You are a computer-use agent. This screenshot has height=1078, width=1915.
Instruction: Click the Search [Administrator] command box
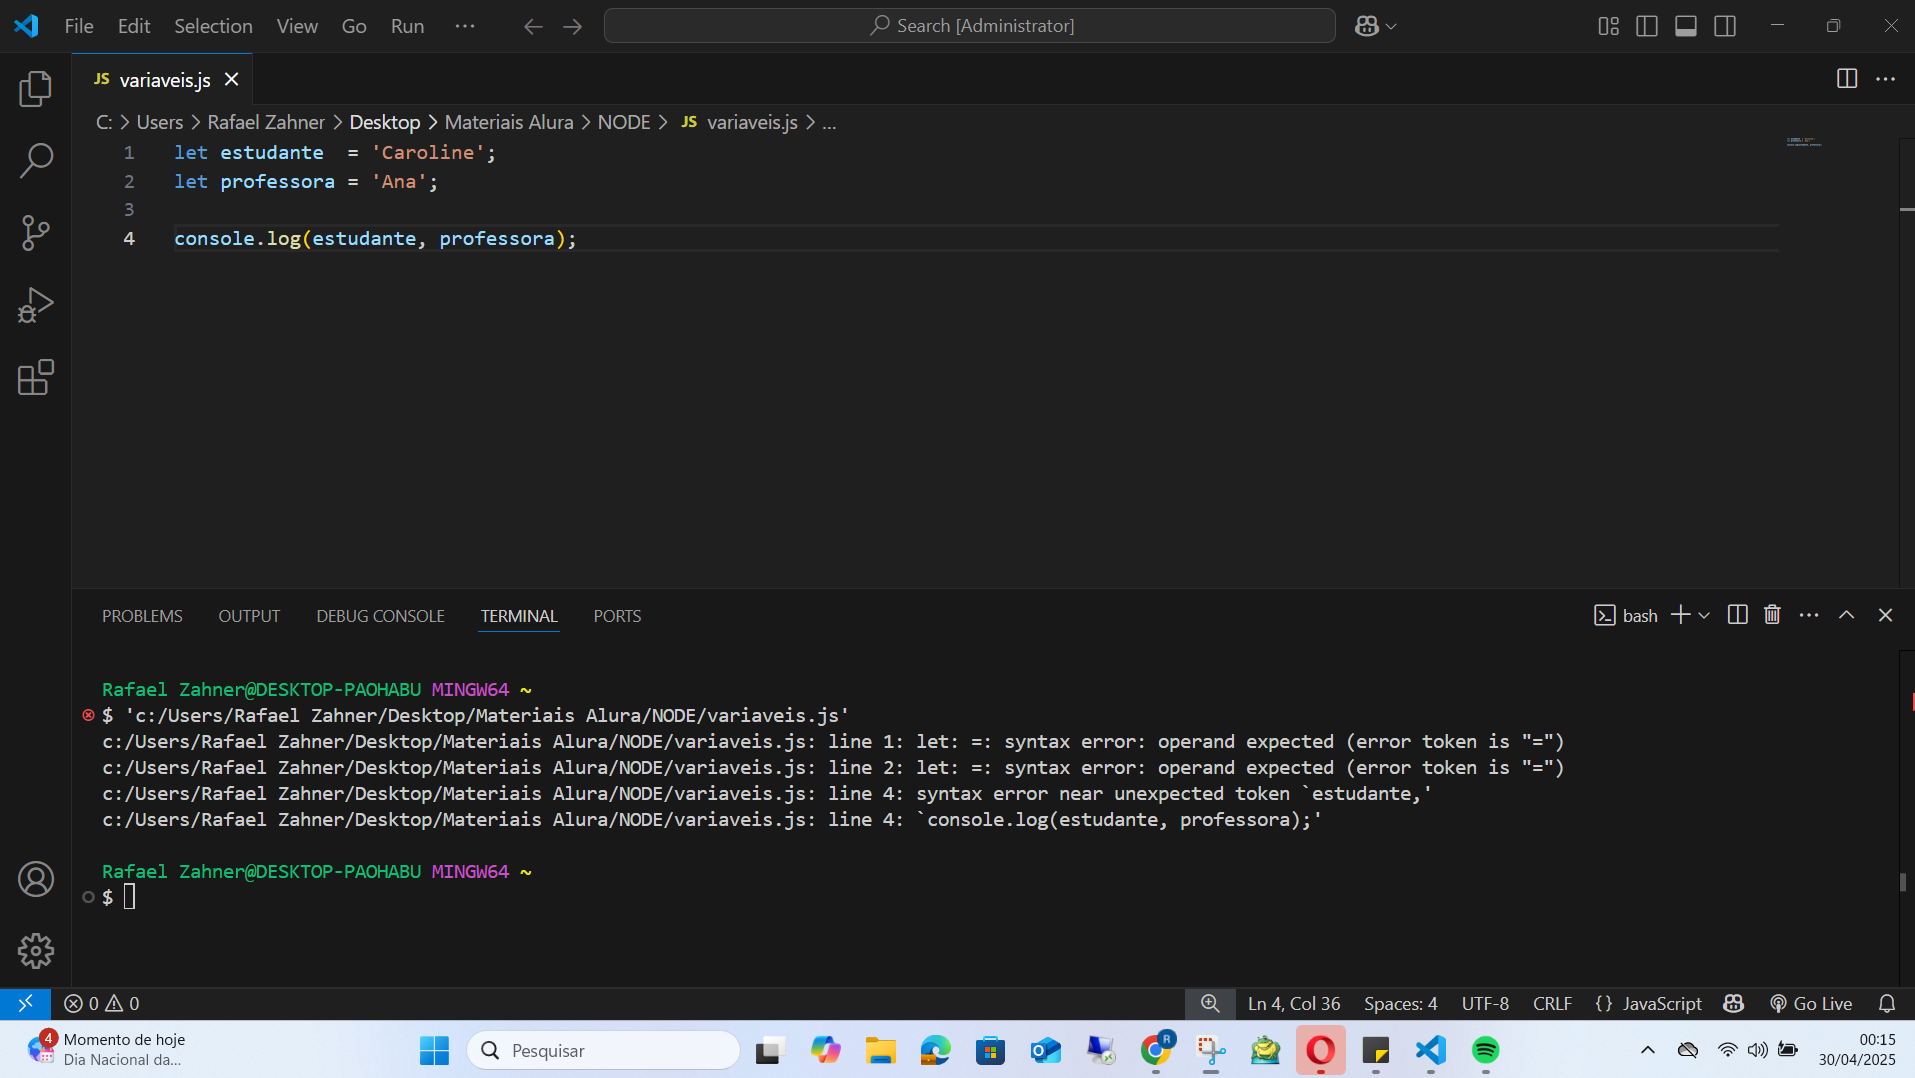point(970,26)
